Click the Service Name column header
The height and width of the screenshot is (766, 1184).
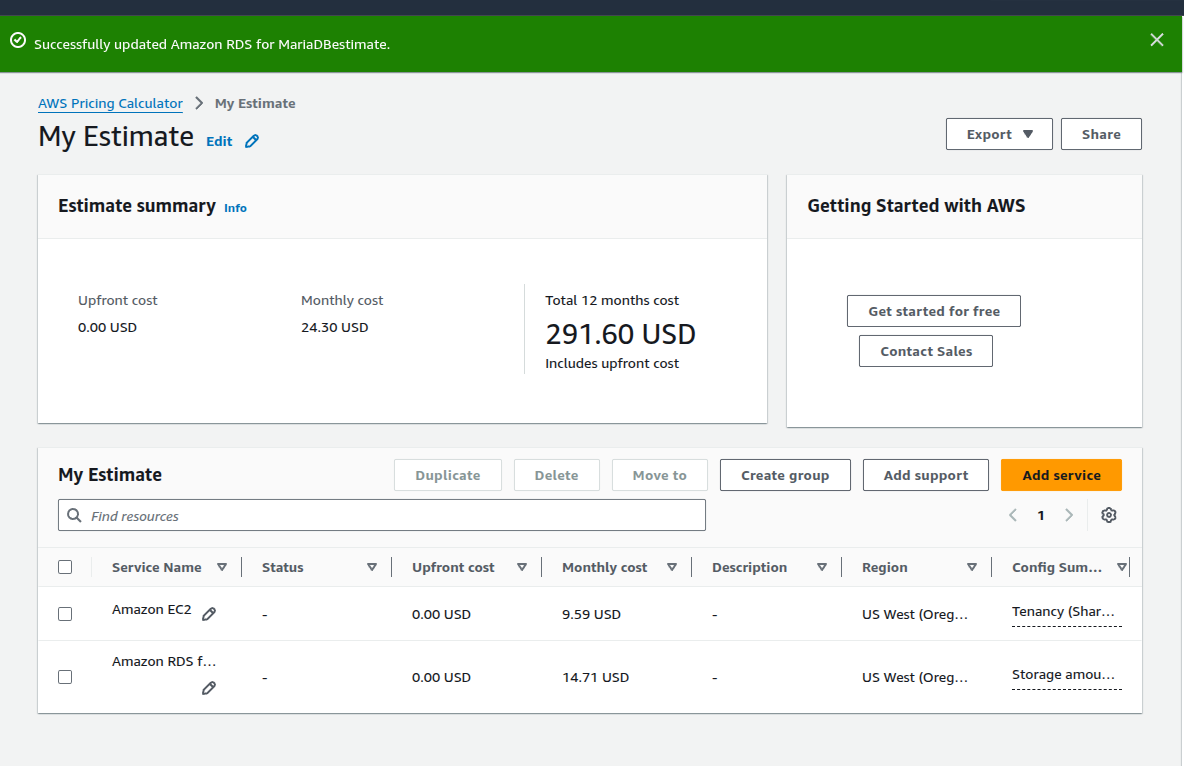(x=156, y=567)
